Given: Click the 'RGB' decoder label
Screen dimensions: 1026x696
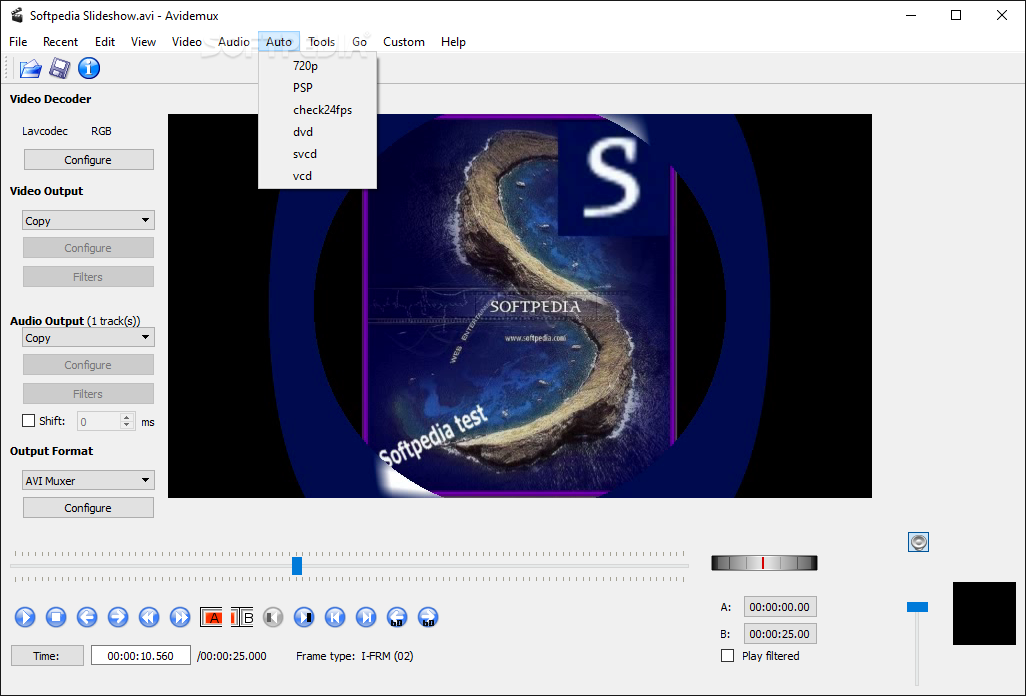Looking at the screenshot, I should click(x=101, y=131).
